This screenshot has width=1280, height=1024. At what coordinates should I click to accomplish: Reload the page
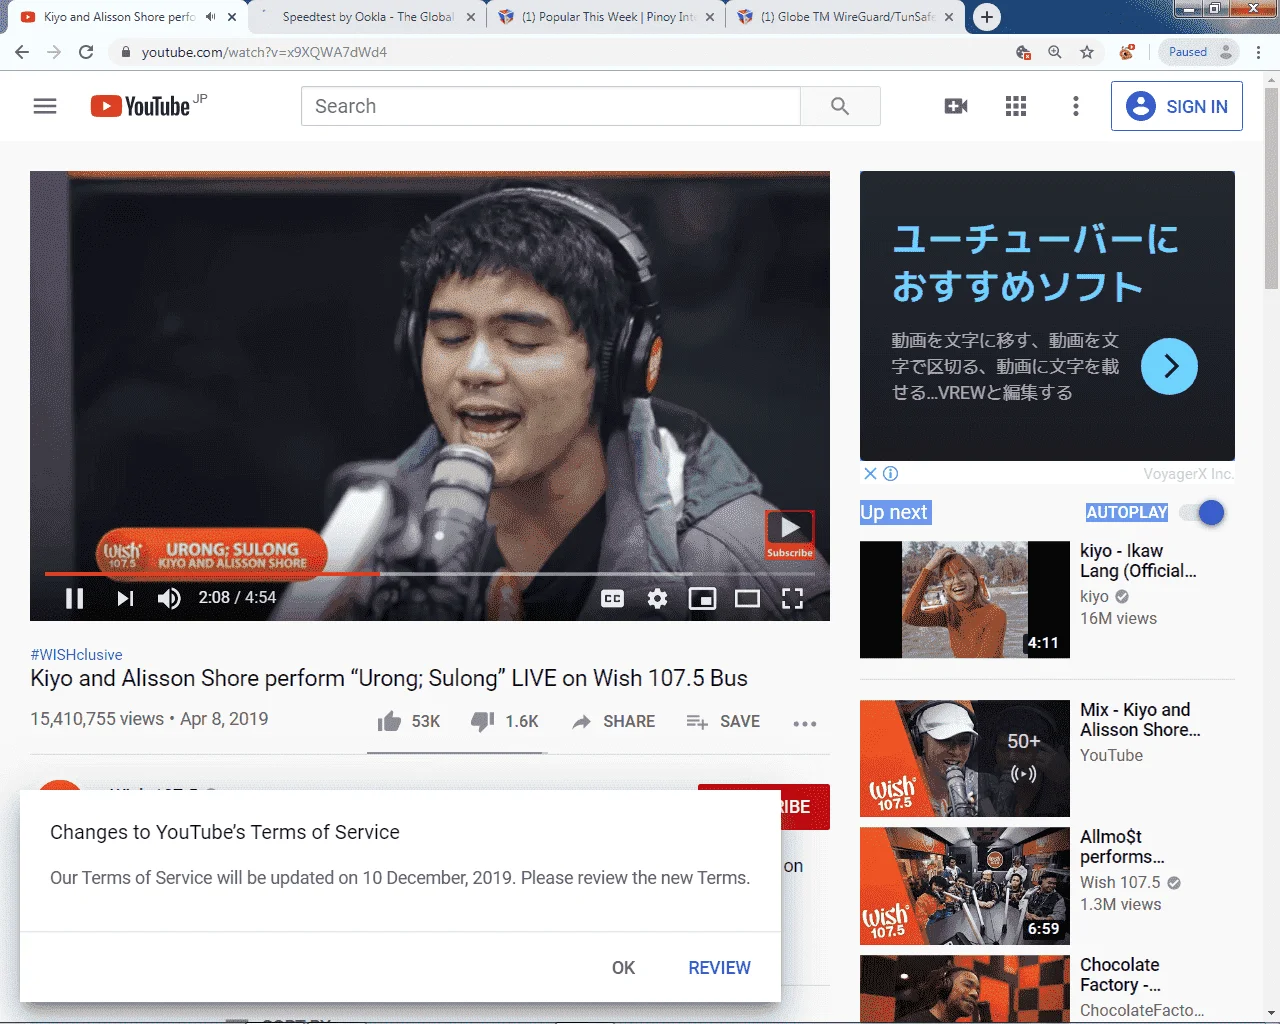point(86,52)
